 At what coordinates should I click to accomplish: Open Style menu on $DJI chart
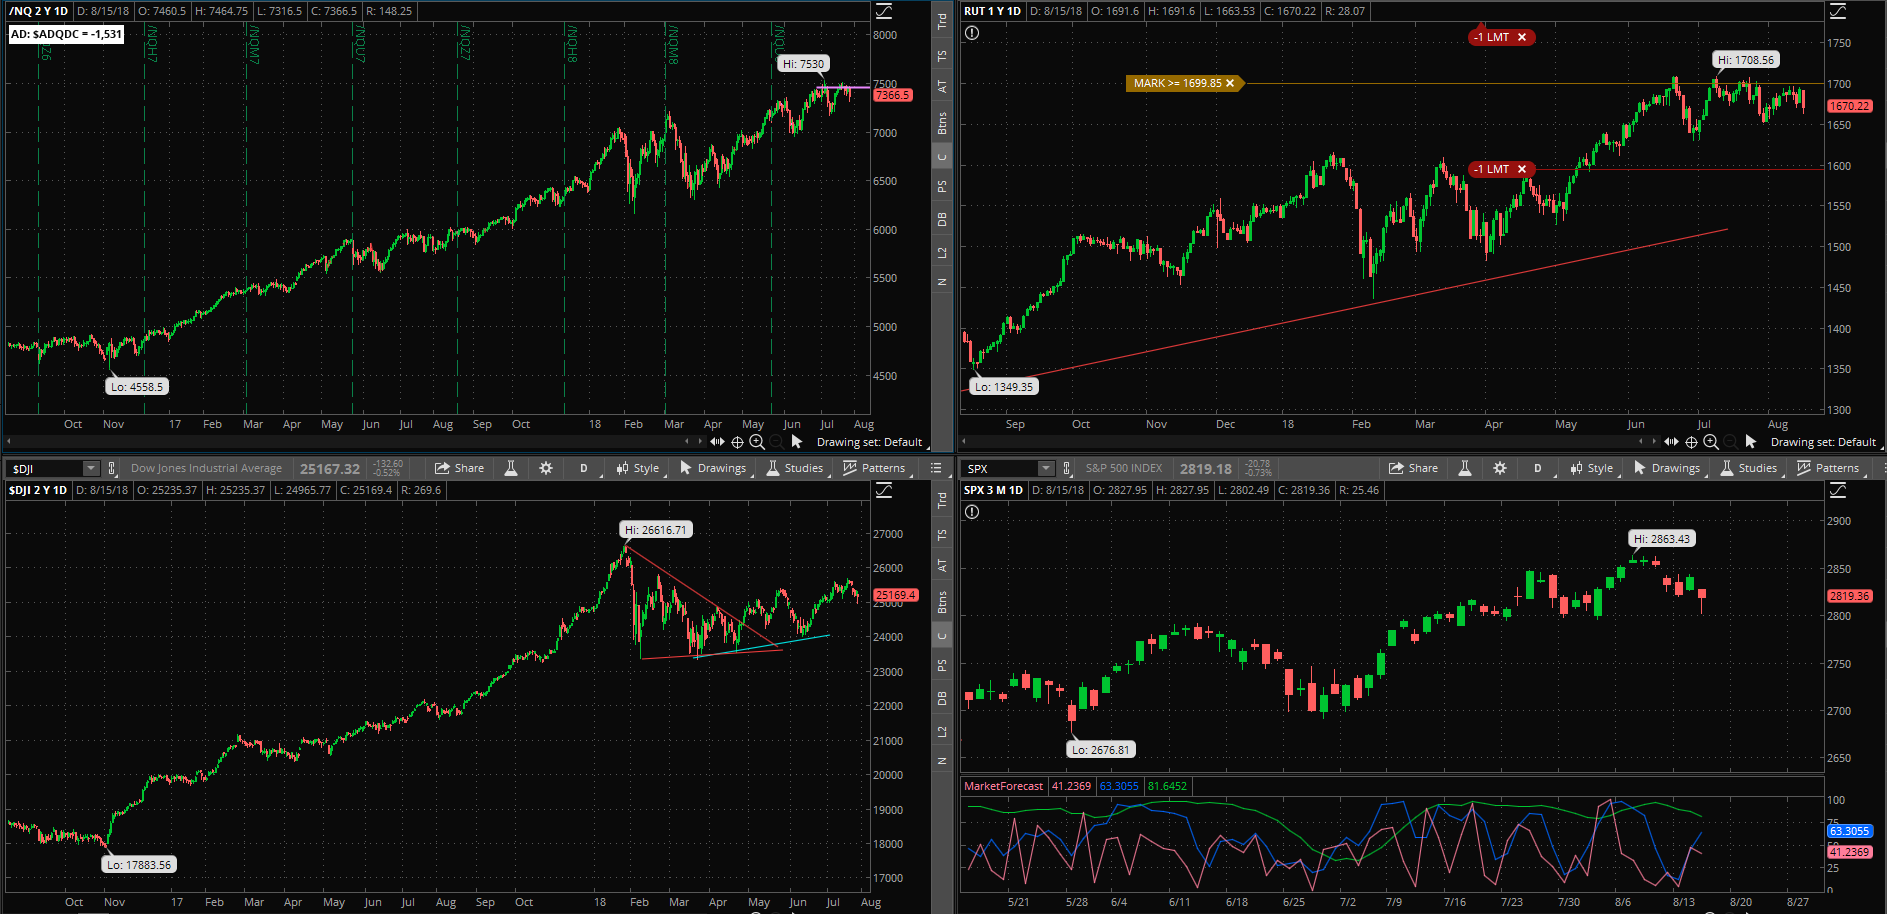638,468
